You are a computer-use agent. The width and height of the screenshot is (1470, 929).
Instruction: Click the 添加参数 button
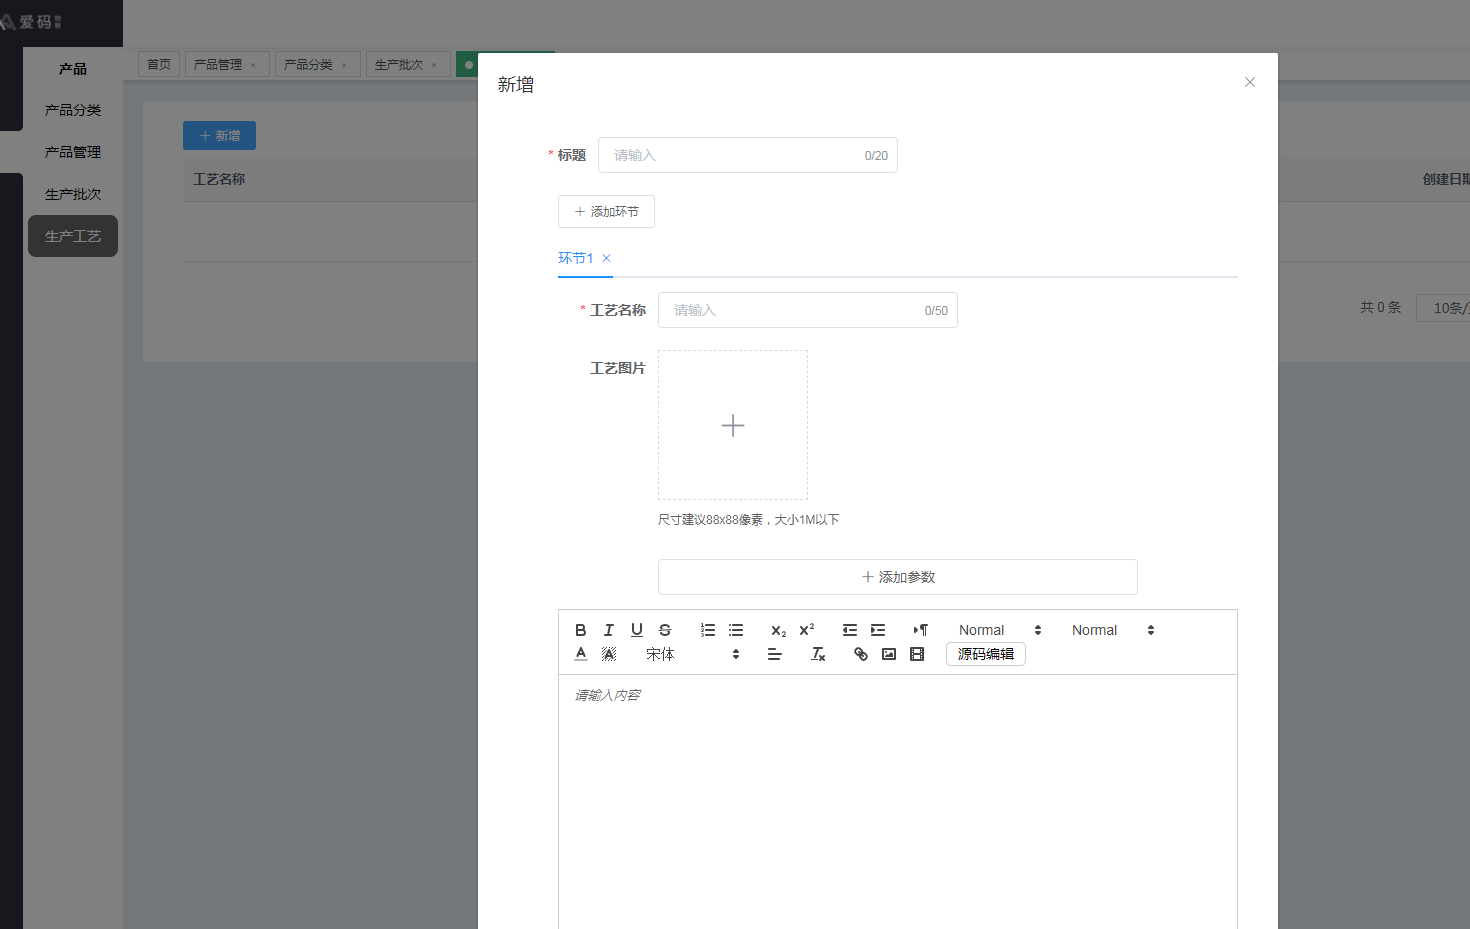pyautogui.click(x=898, y=577)
